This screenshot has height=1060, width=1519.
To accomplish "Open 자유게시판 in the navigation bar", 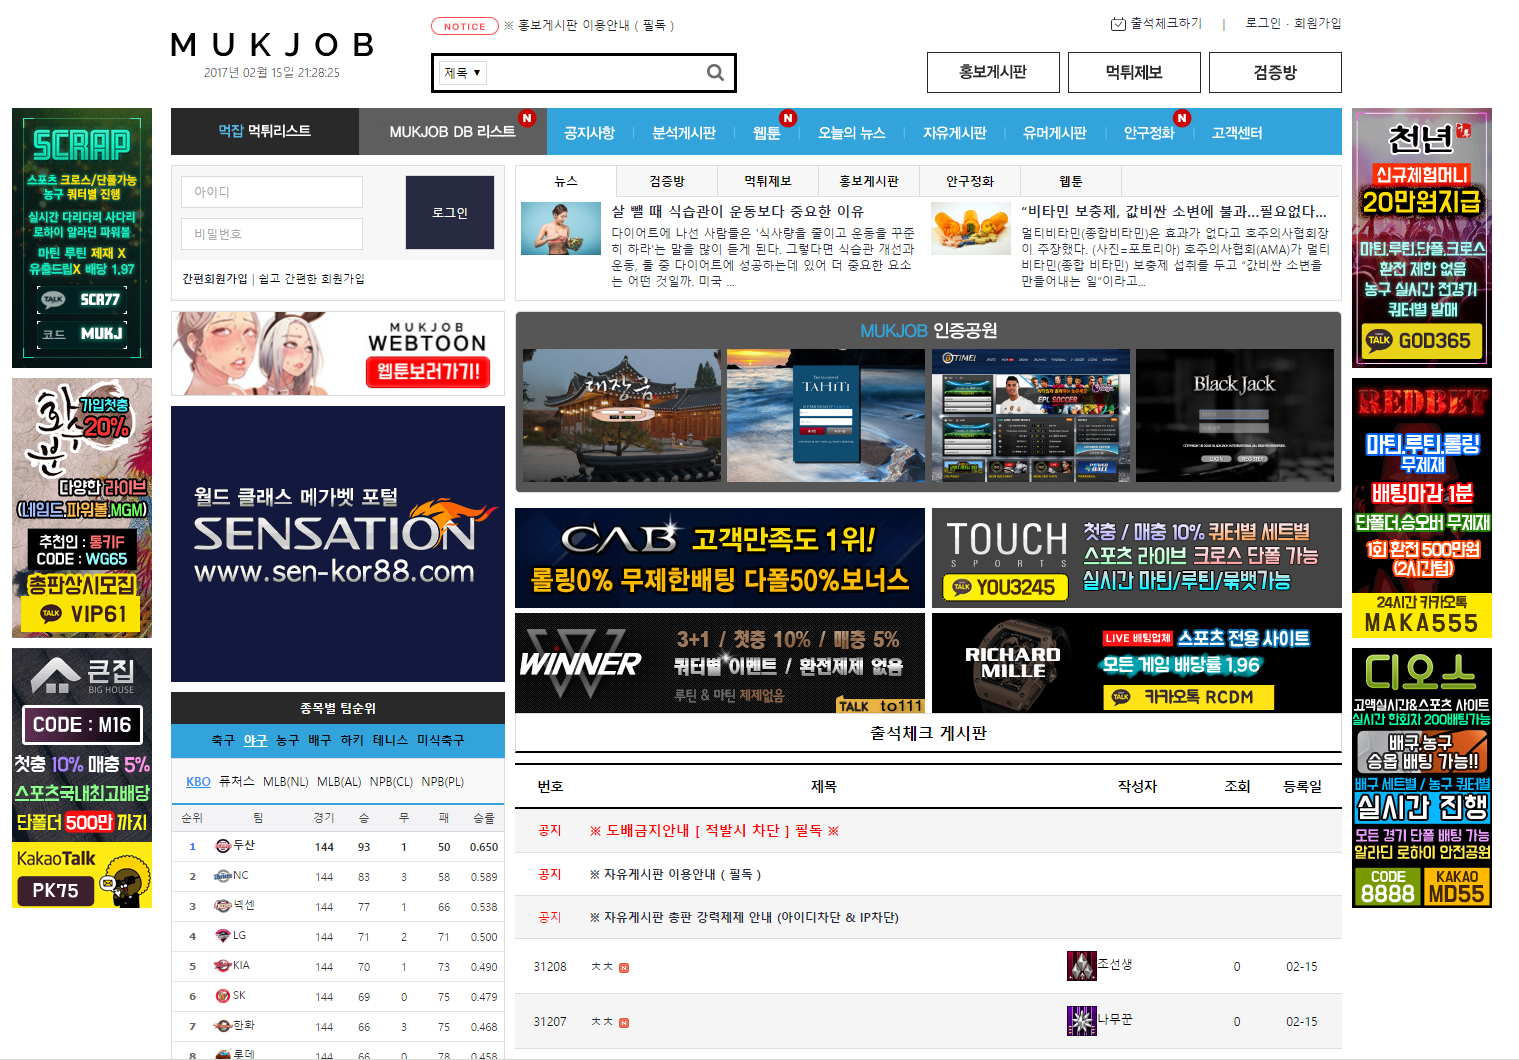I will pos(954,133).
